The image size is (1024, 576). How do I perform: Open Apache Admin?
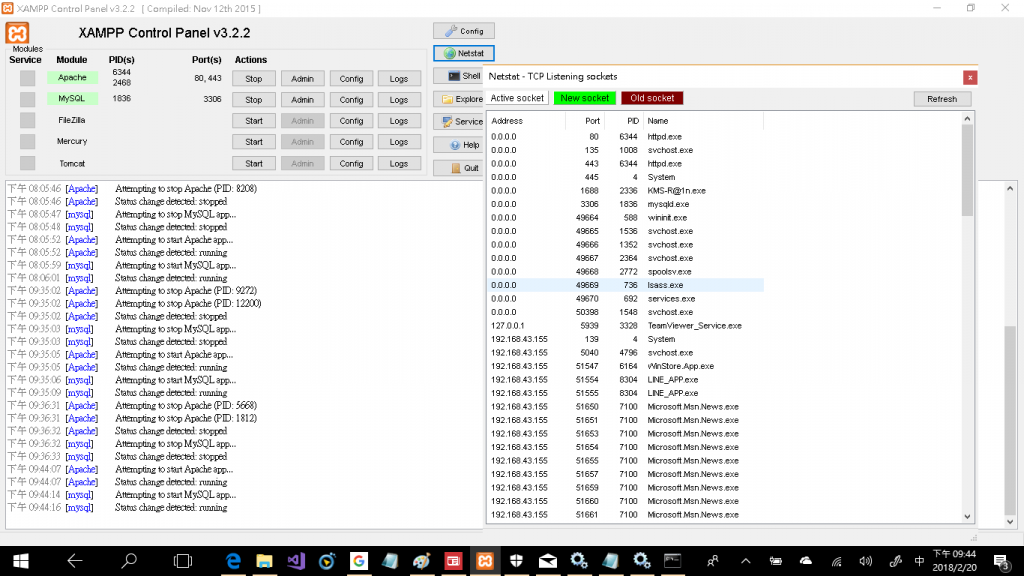[x=302, y=78]
